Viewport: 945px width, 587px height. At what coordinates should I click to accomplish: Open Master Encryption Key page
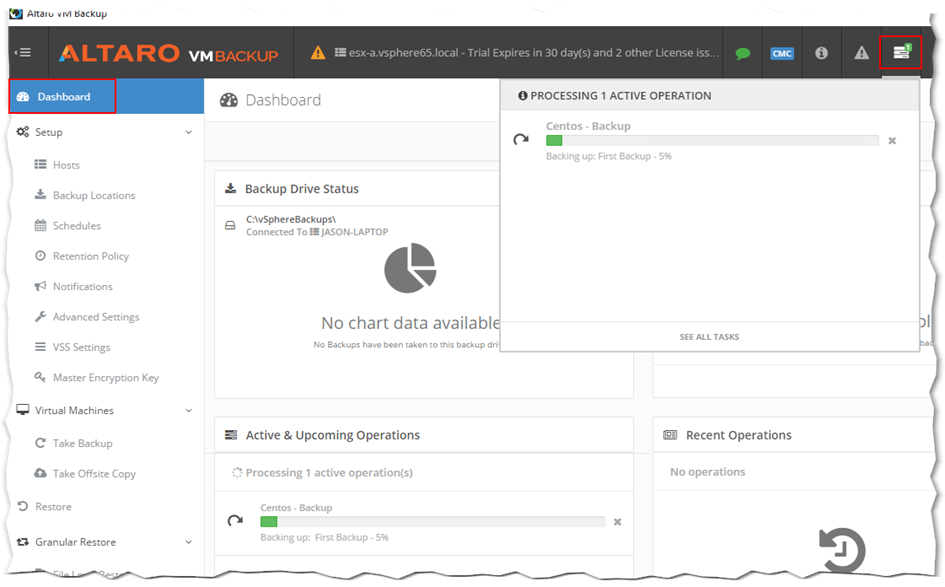[x=105, y=378]
